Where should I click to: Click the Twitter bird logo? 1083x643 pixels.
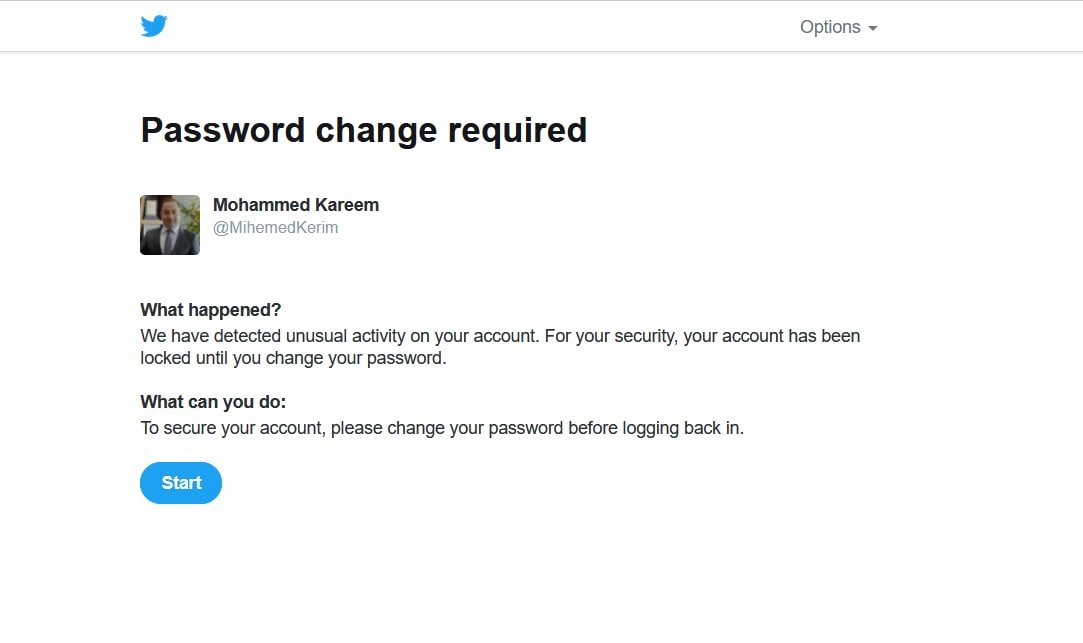pos(154,26)
